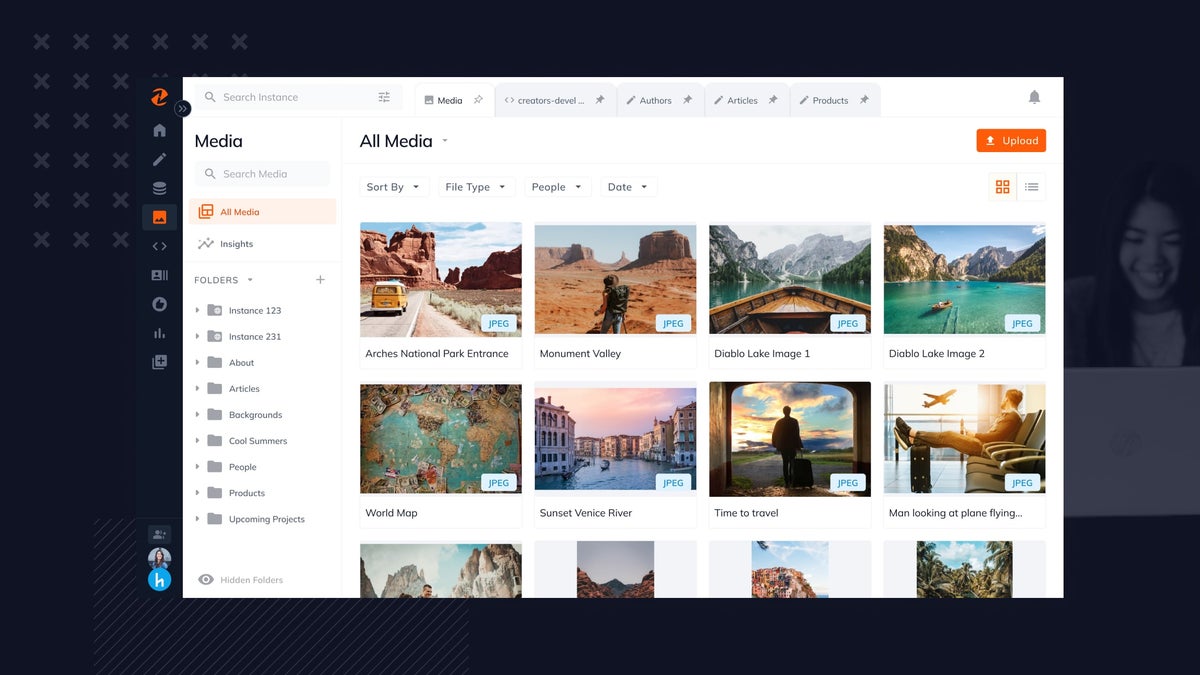The image size is (1200, 675).
Task: Switch to list view layout
Action: click(x=1031, y=186)
